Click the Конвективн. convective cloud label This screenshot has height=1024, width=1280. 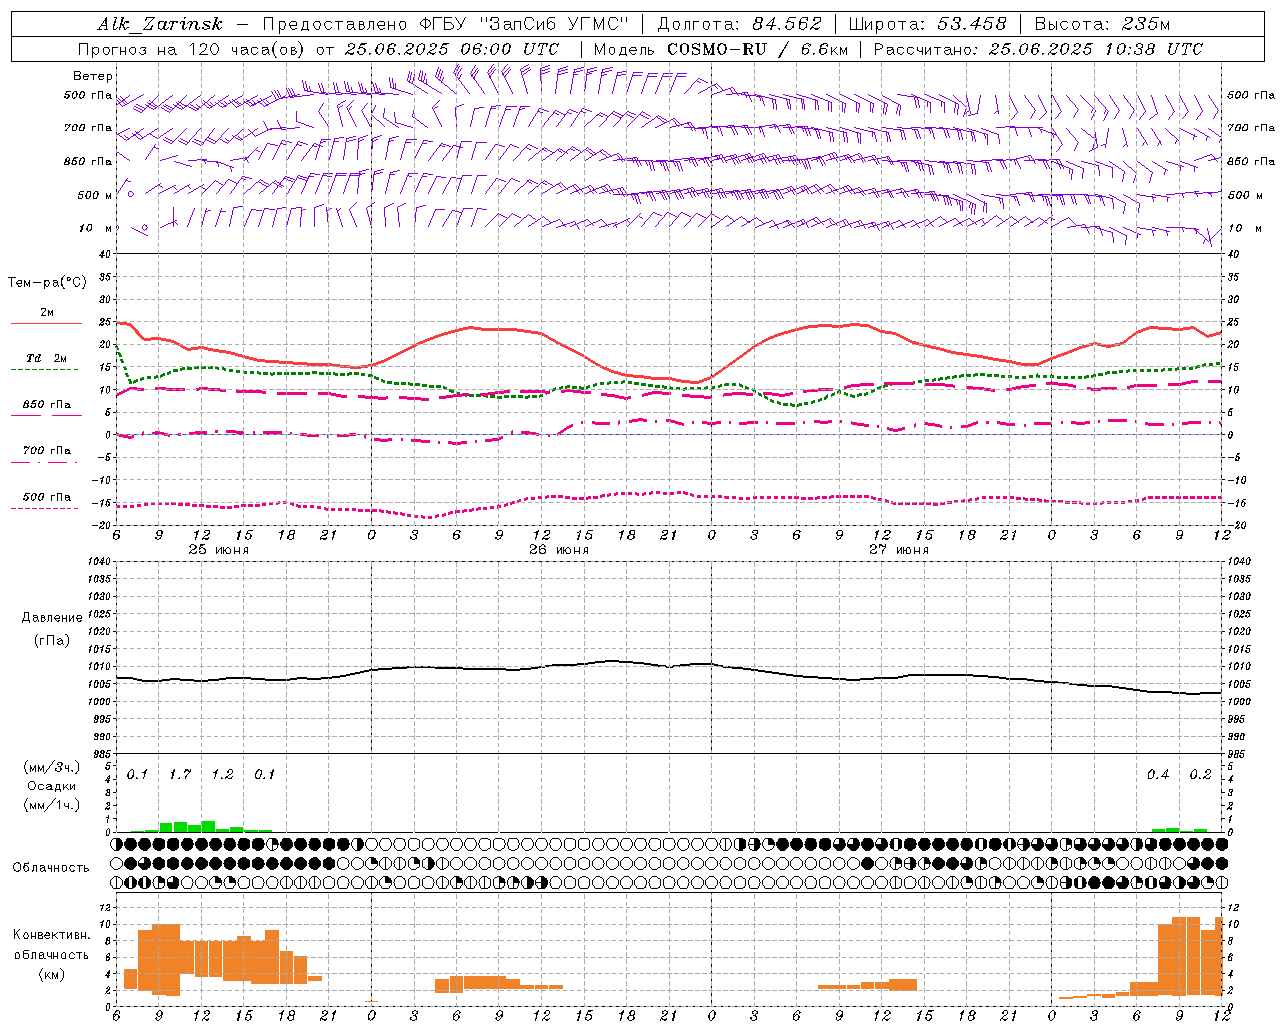(51, 935)
